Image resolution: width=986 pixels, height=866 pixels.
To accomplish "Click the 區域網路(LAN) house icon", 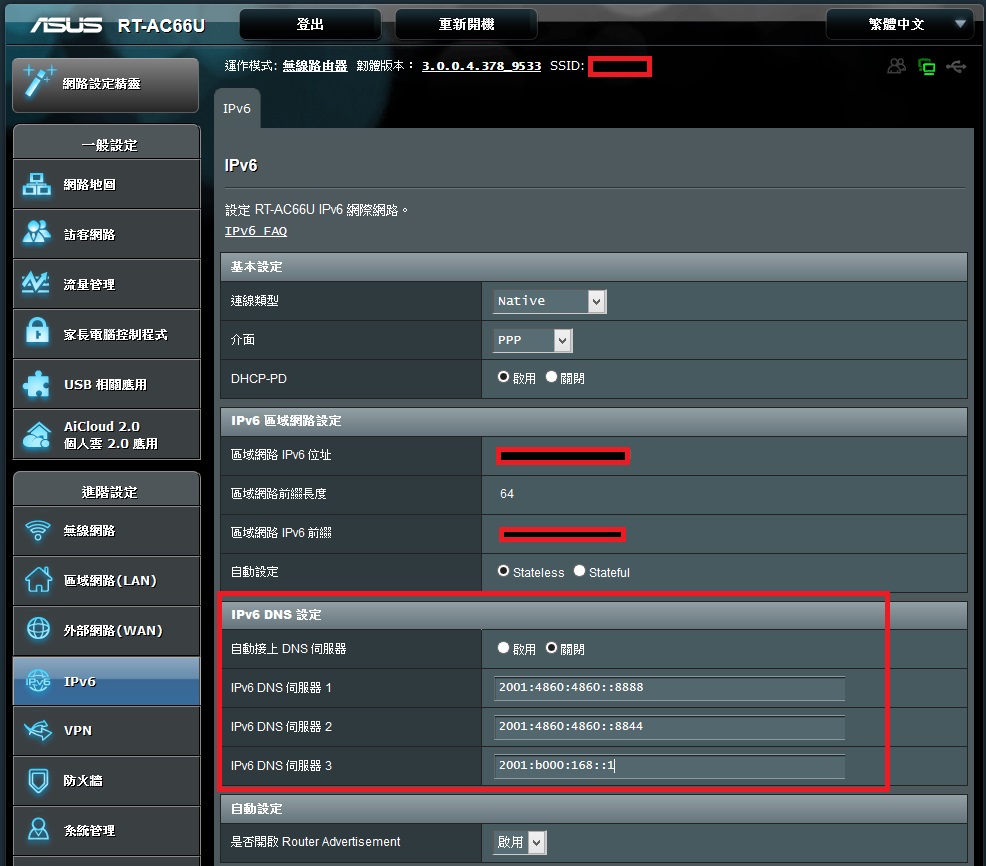I will click(38, 579).
